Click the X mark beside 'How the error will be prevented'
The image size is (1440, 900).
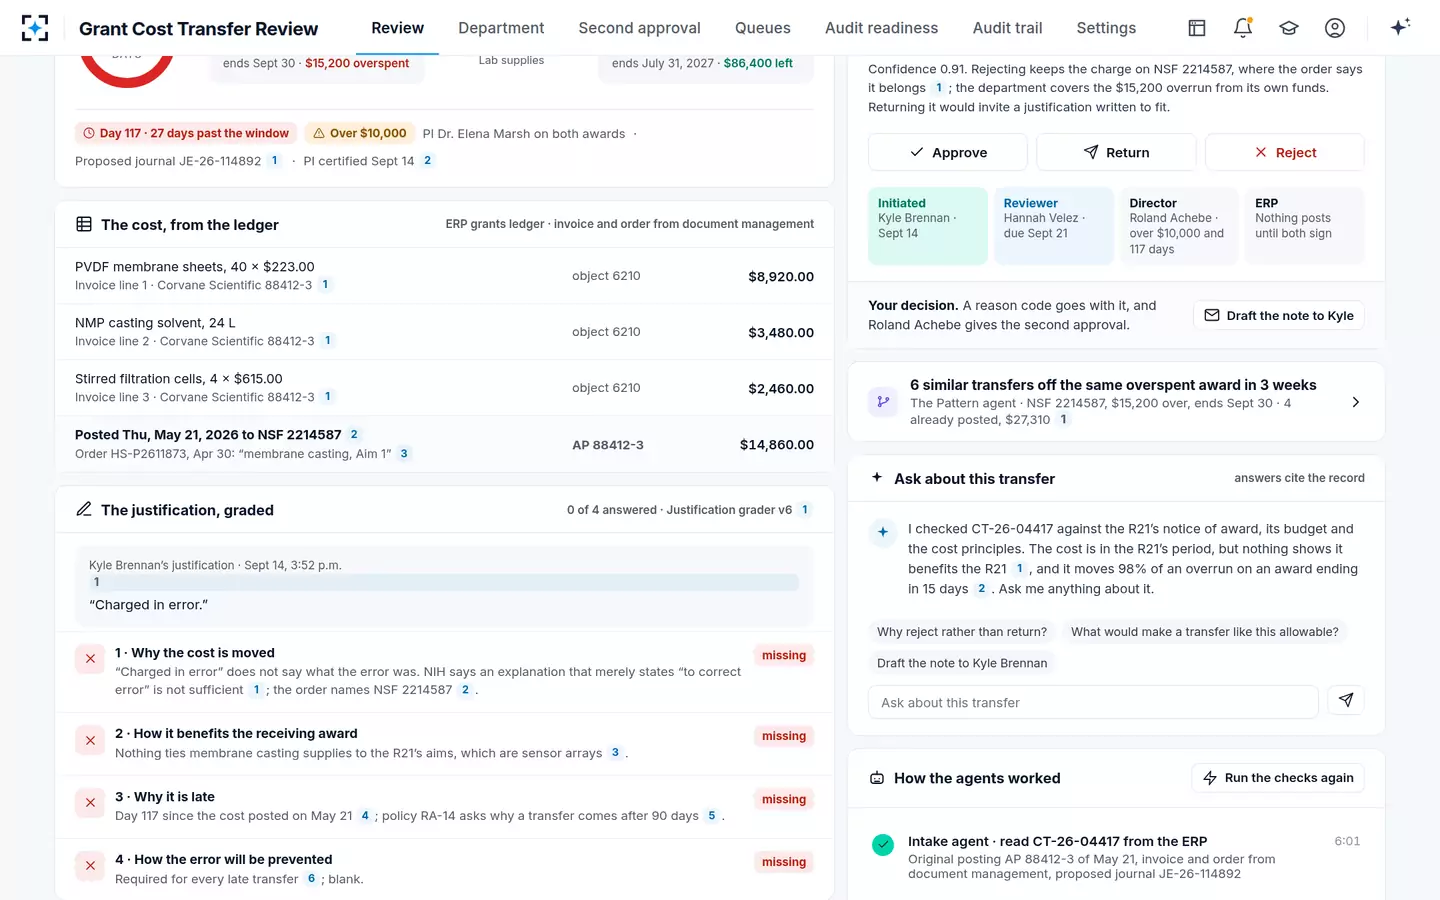tap(90, 866)
